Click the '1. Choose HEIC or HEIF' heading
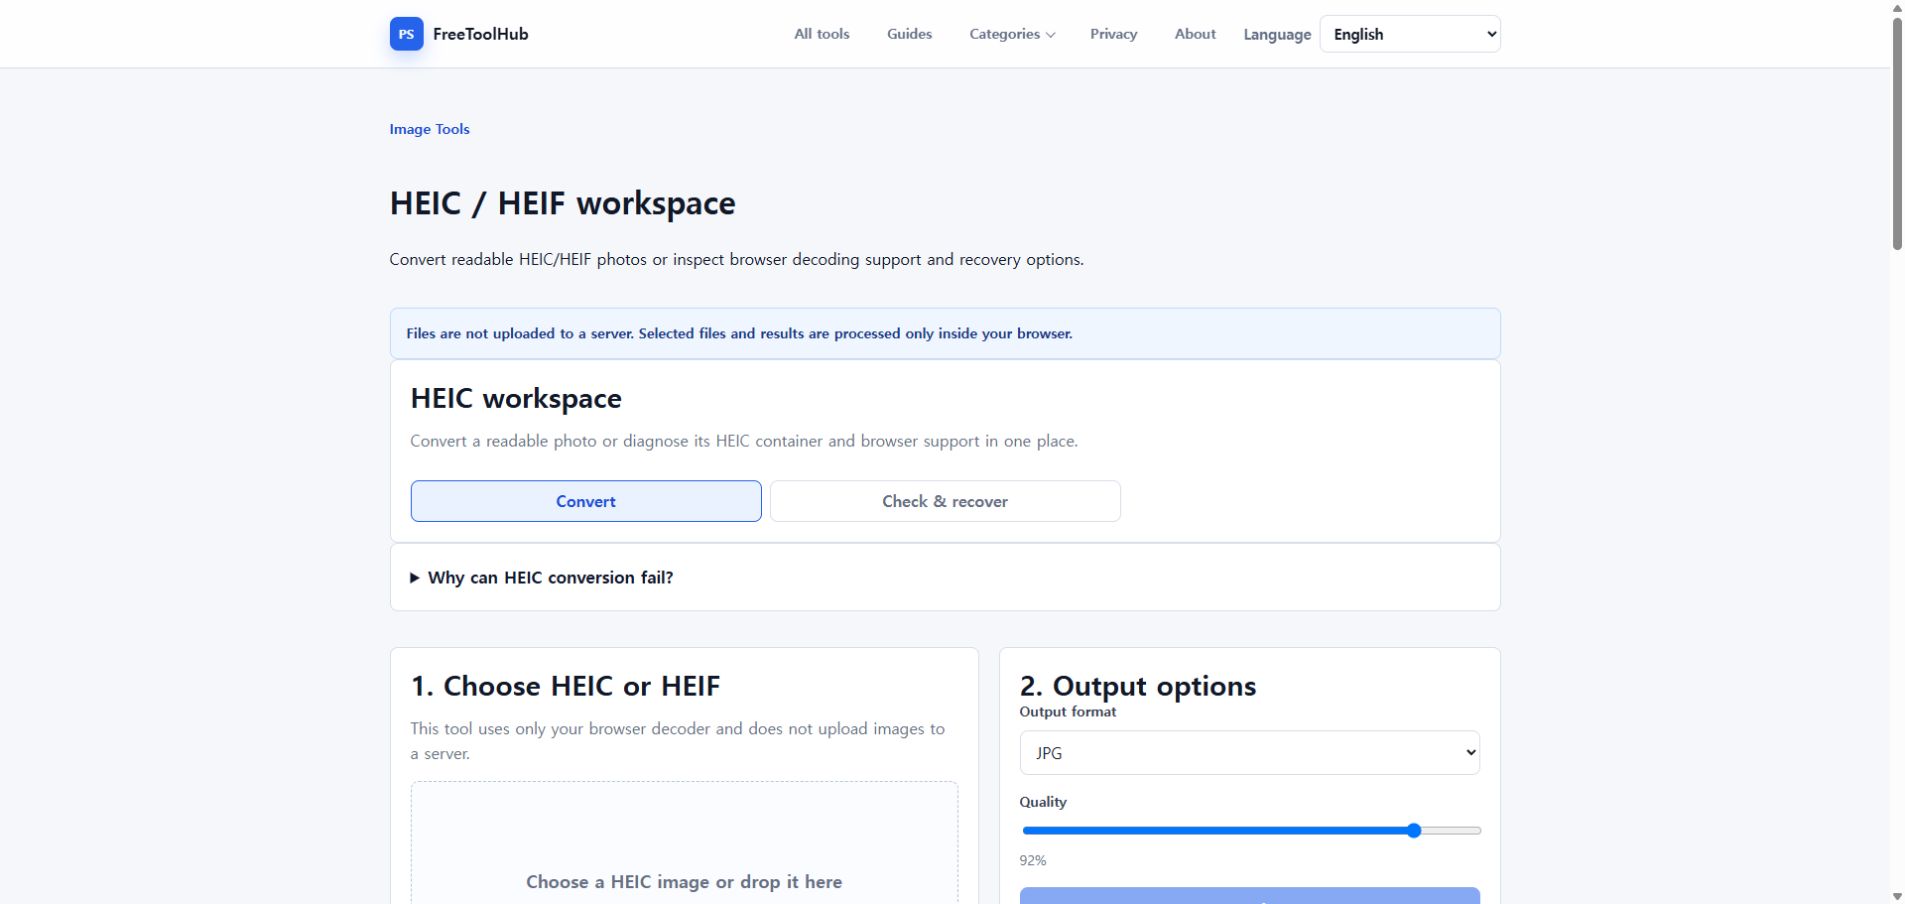 click(x=565, y=686)
